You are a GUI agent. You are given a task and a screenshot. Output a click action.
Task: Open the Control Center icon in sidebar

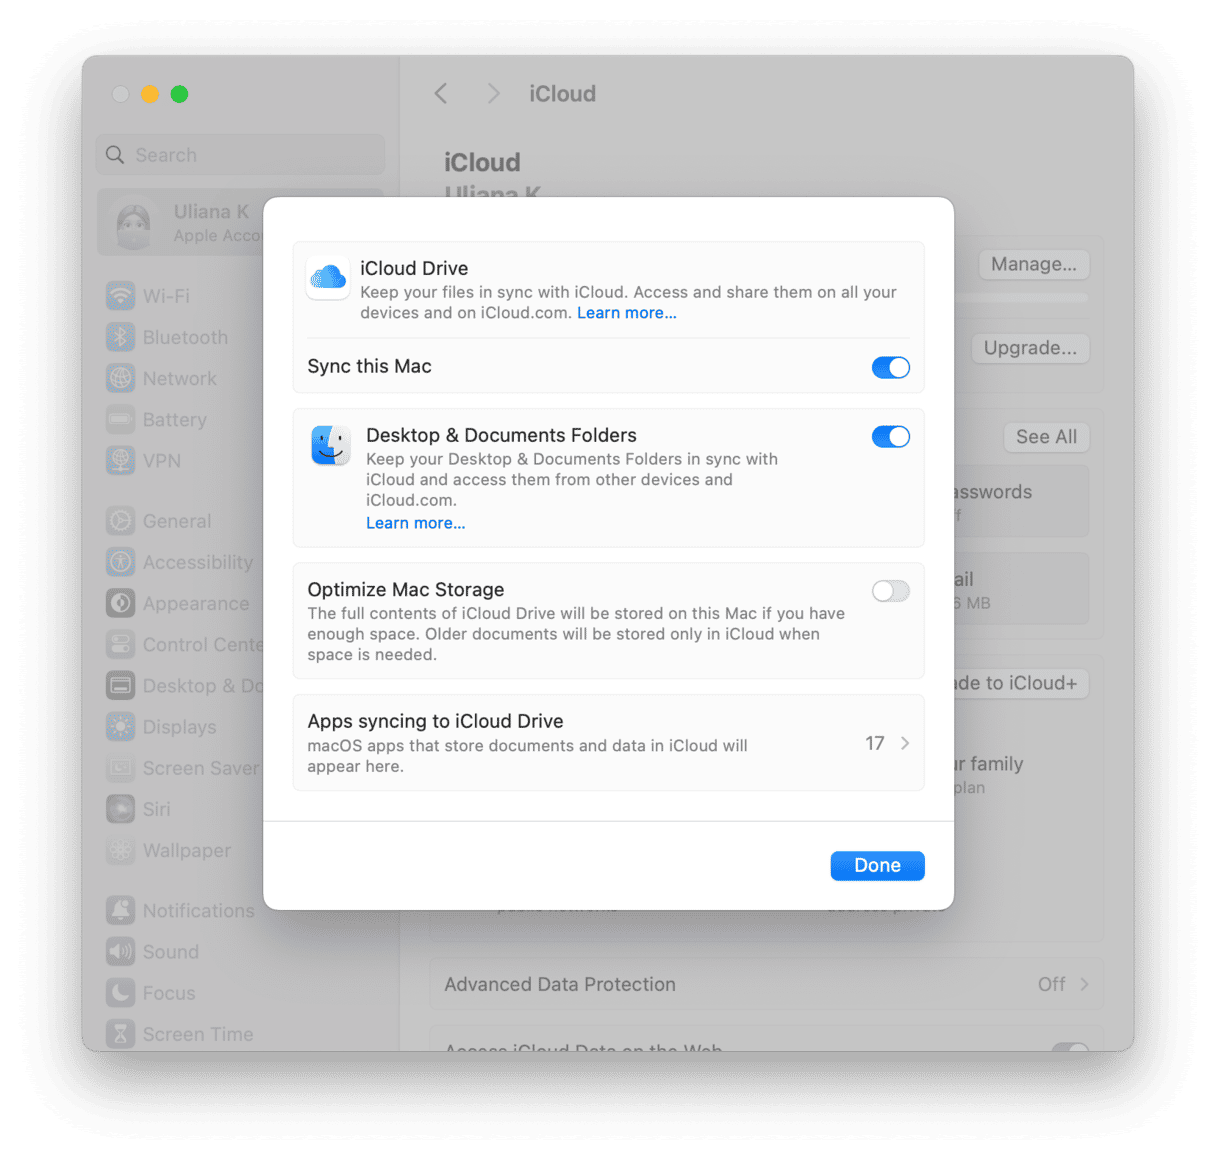(121, 644)
